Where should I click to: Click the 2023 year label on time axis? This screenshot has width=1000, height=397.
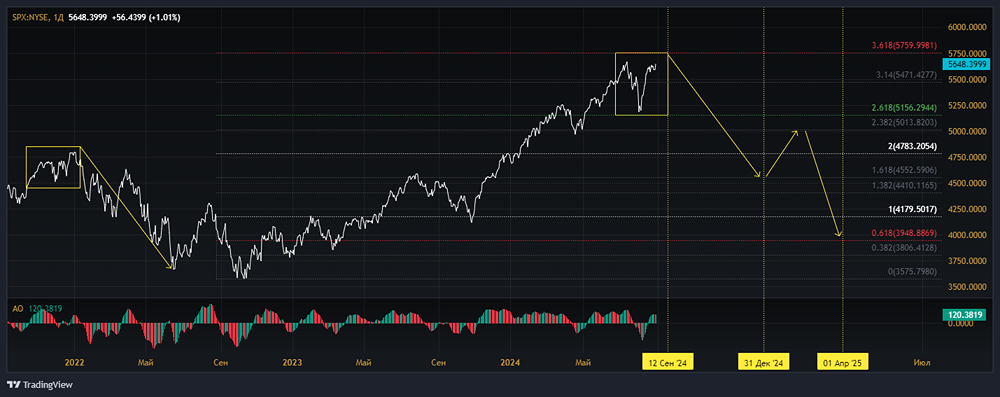pos(292,363)
